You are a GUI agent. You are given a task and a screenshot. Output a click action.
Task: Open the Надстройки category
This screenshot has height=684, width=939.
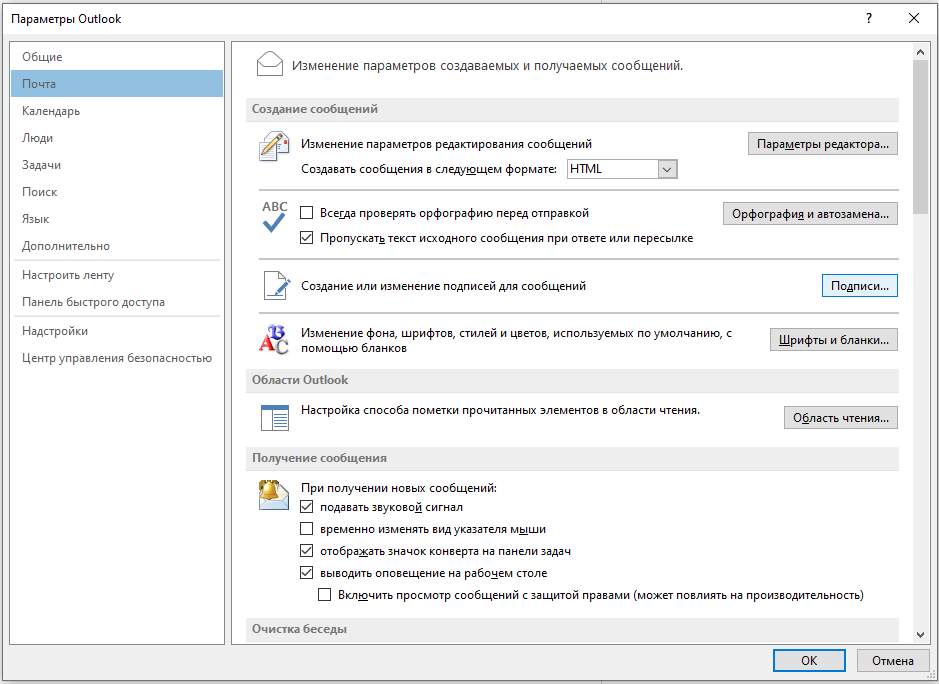coord(117,331)
